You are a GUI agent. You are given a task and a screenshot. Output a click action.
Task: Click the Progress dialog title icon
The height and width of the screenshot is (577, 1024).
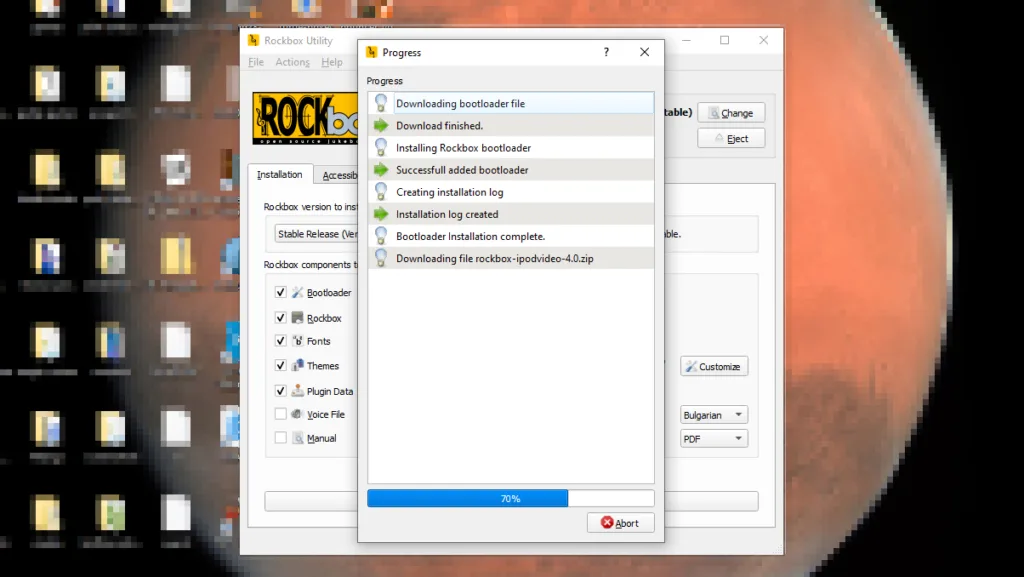tap(372, 52)
